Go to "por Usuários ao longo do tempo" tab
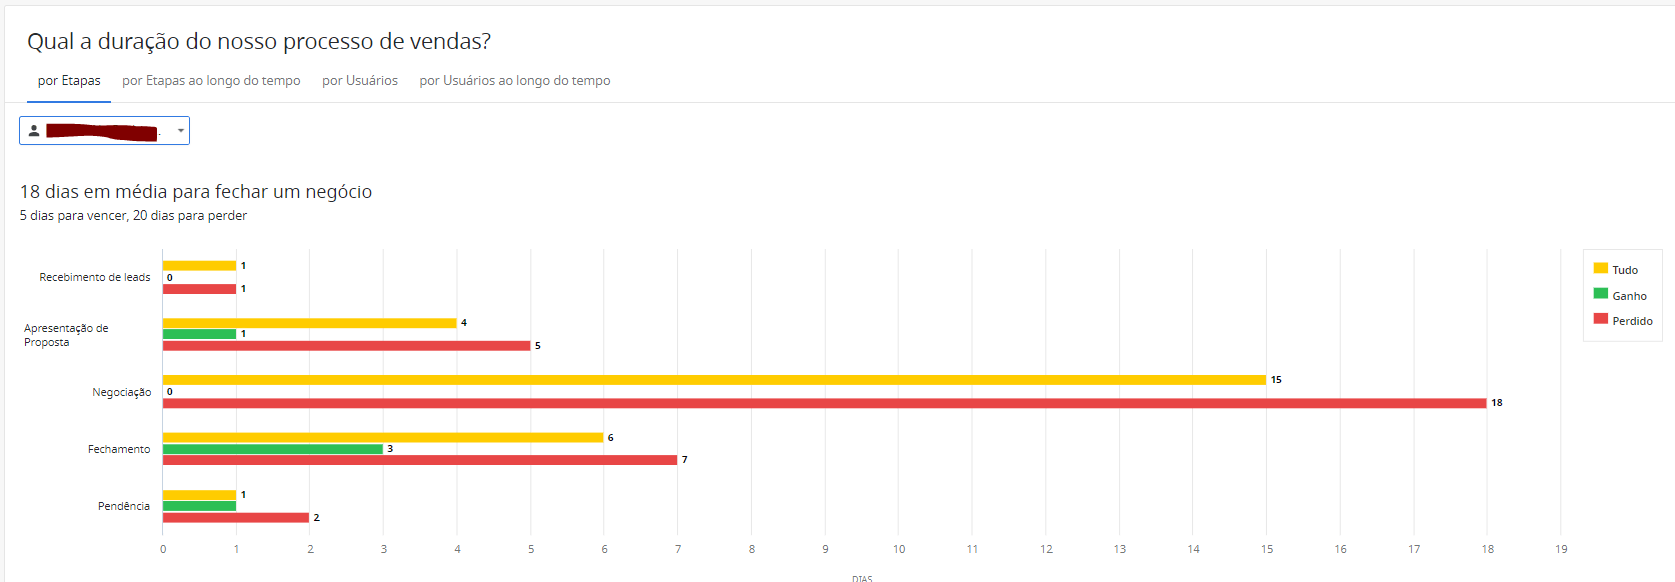Image resolution: width=1675 pixels, height=582 pixels. 515,81
